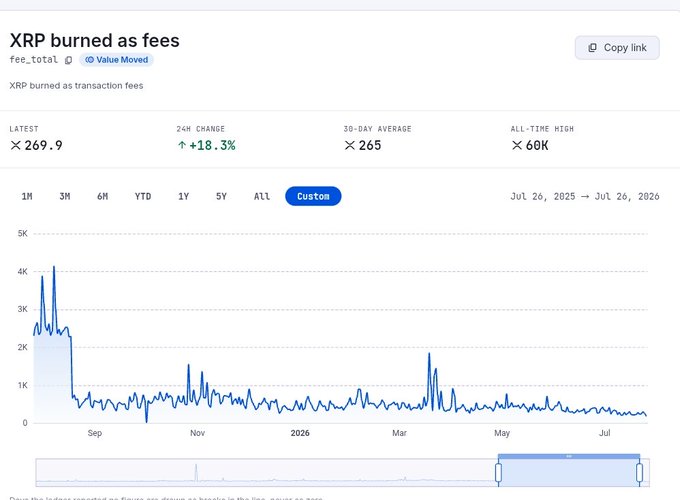This screenshot has width=680, height=500.
Task: Click the selected window top bar in navigator
Action: pos(569,456)
